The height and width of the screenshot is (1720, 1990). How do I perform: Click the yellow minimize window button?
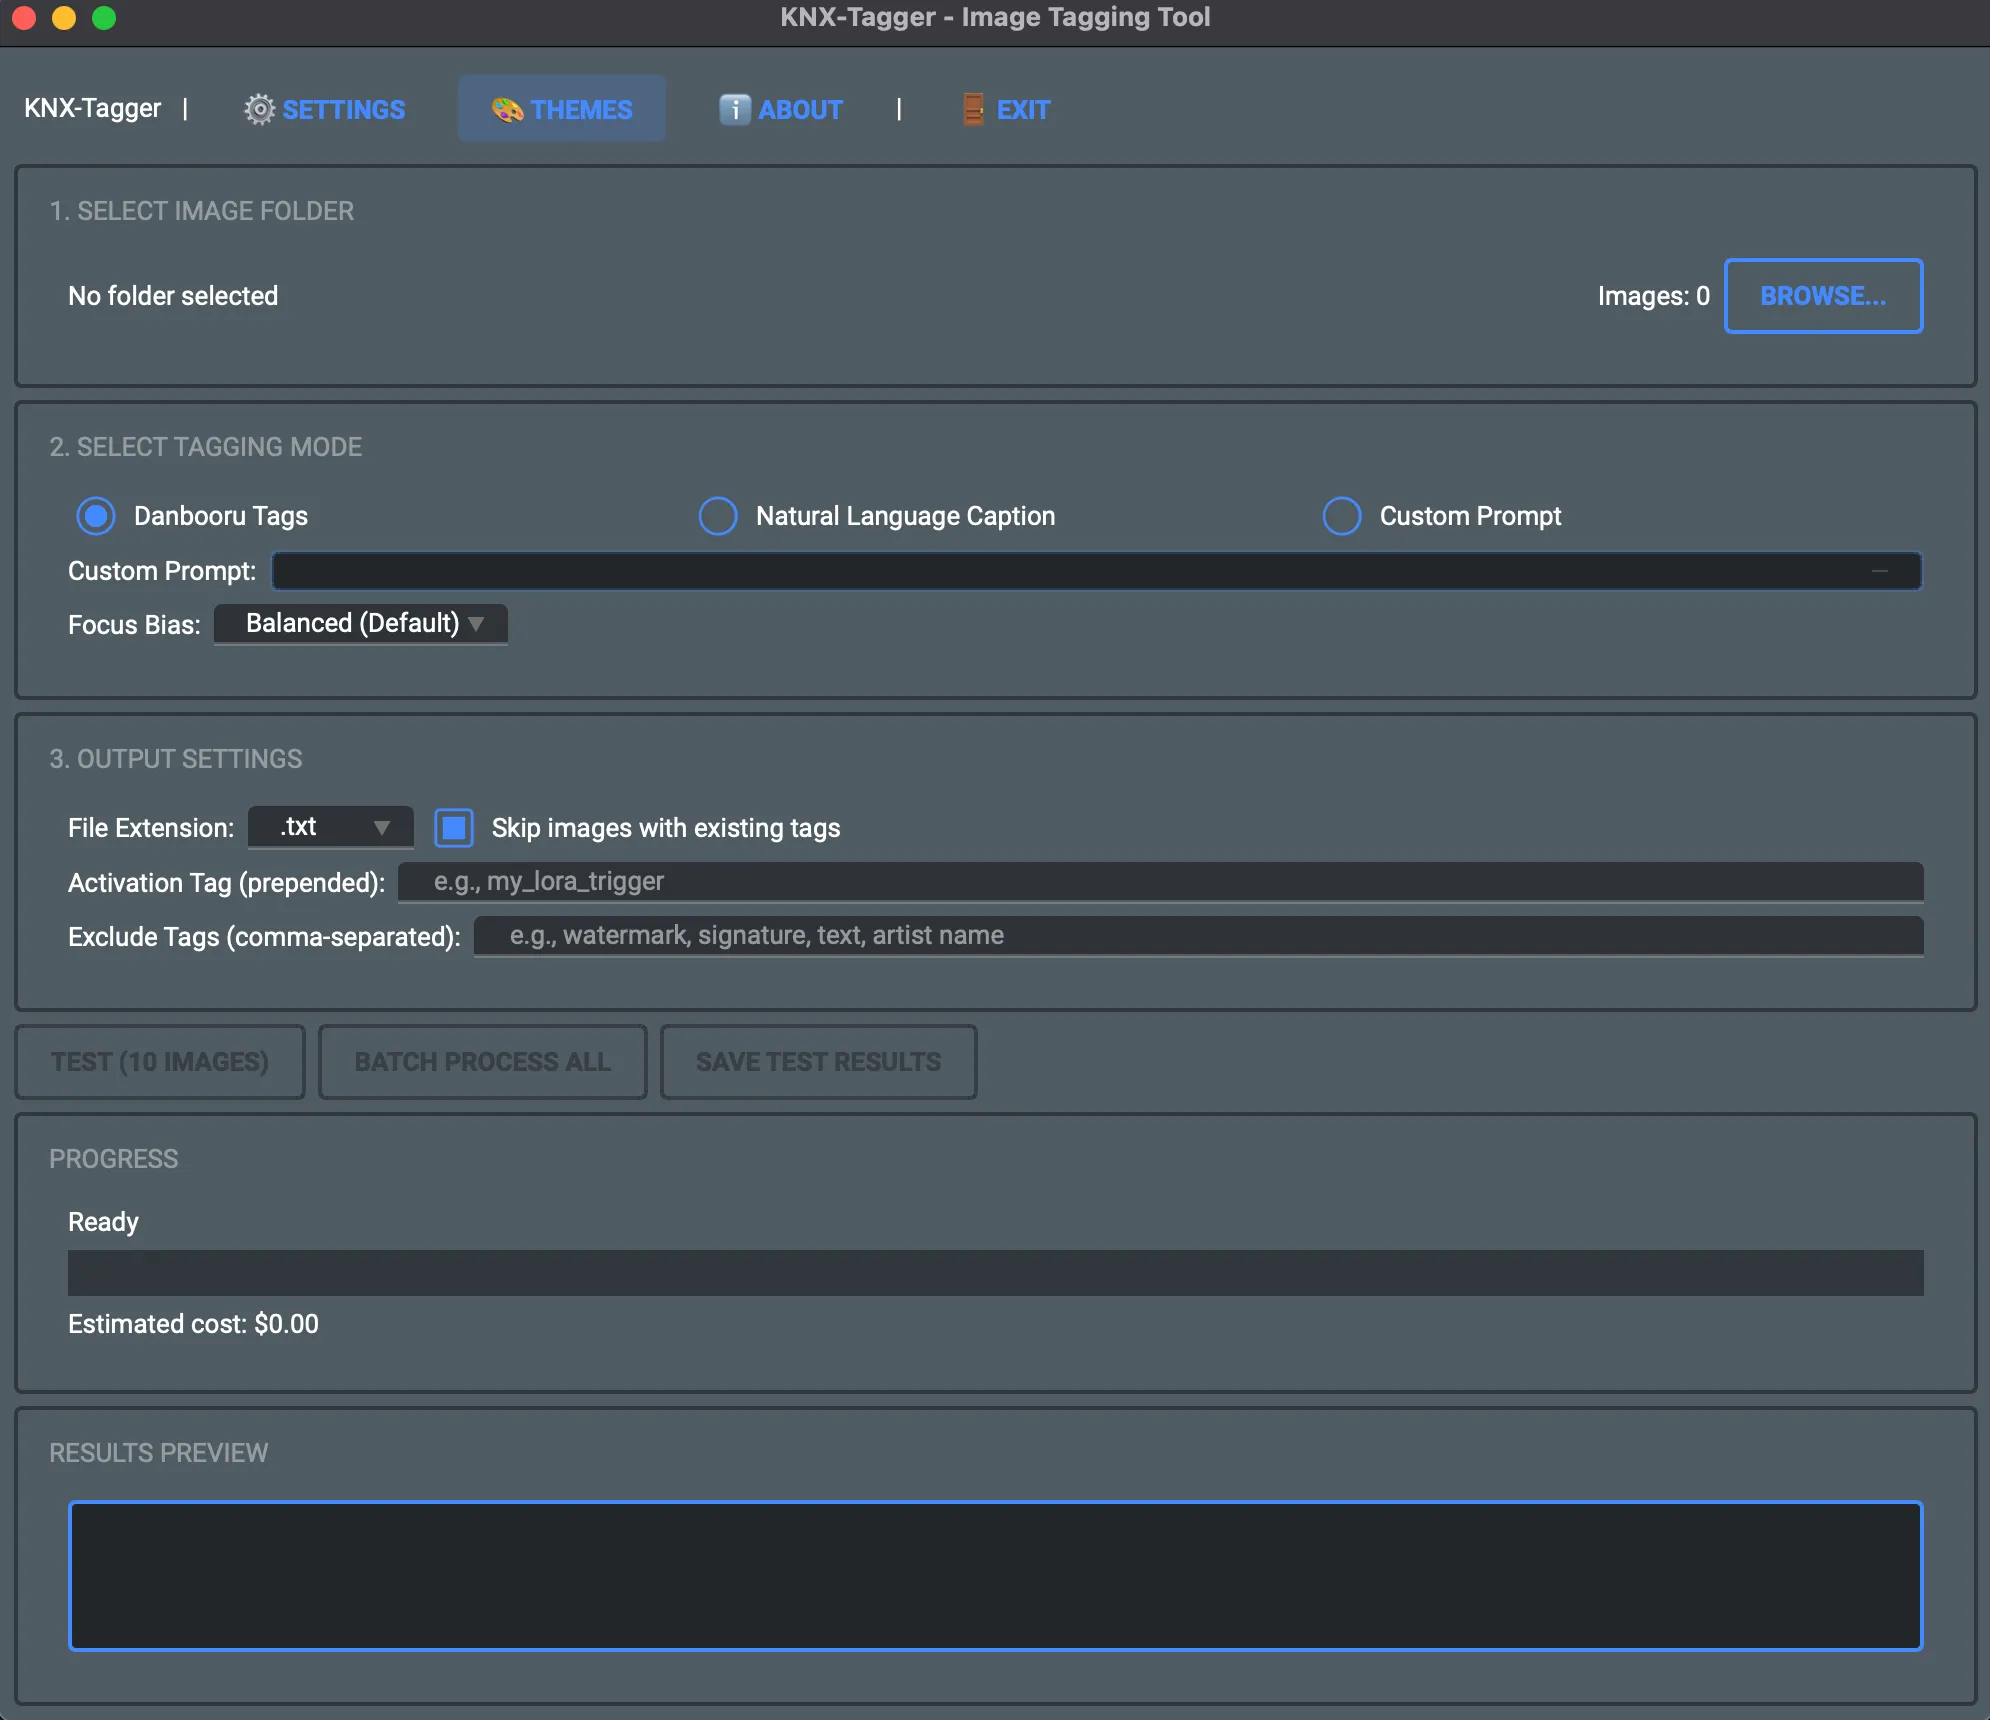pyautogui.click(x=64, y=17)
